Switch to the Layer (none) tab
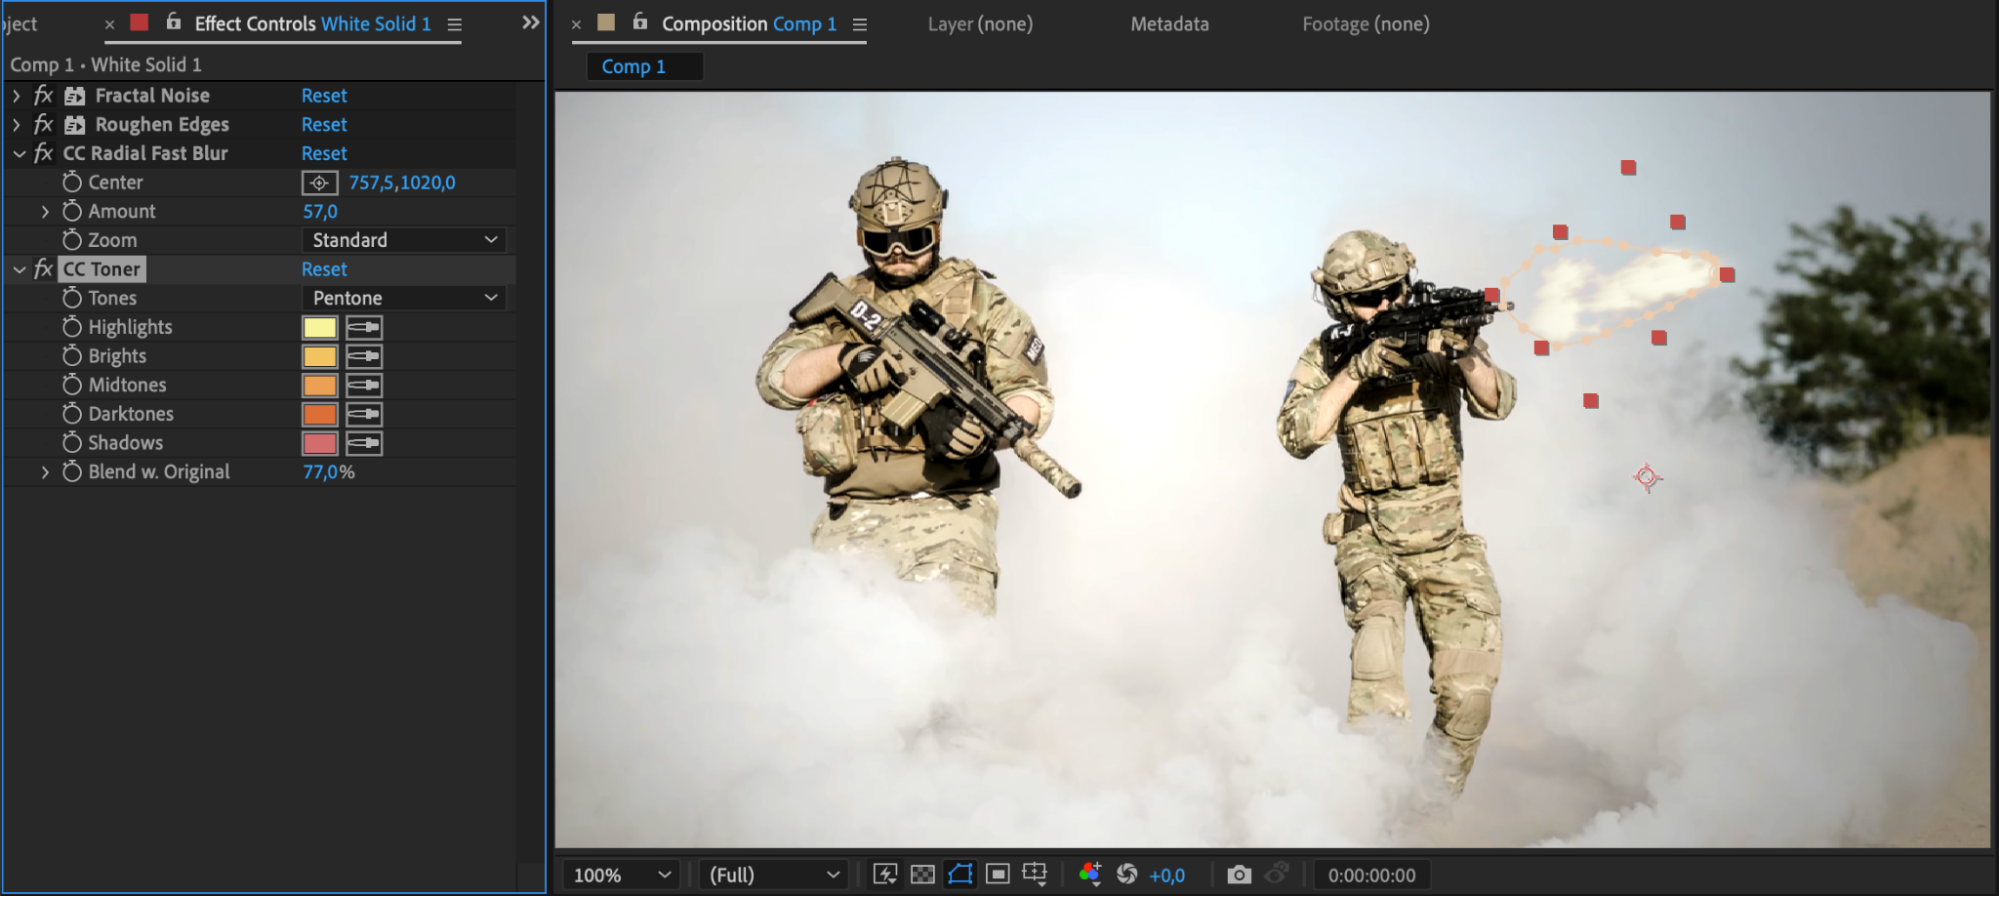The height and width of the screenshot is (897, 1999). pyautogui.click(x=980, y=24)
